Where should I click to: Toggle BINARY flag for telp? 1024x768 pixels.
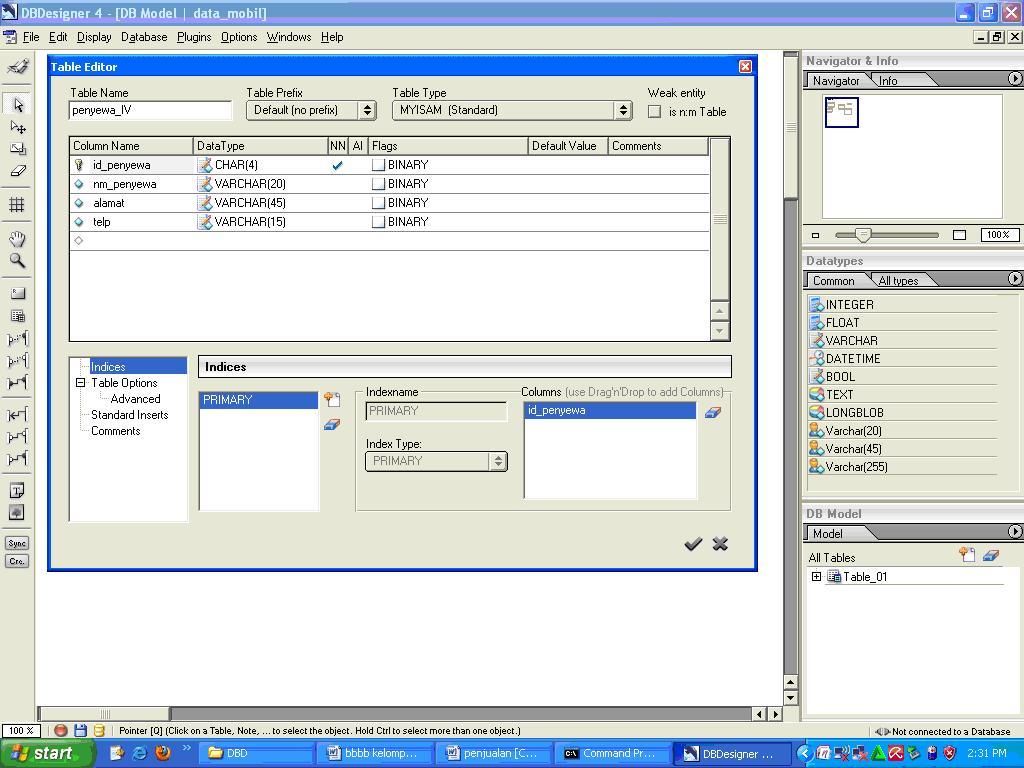tap(378, 222)
